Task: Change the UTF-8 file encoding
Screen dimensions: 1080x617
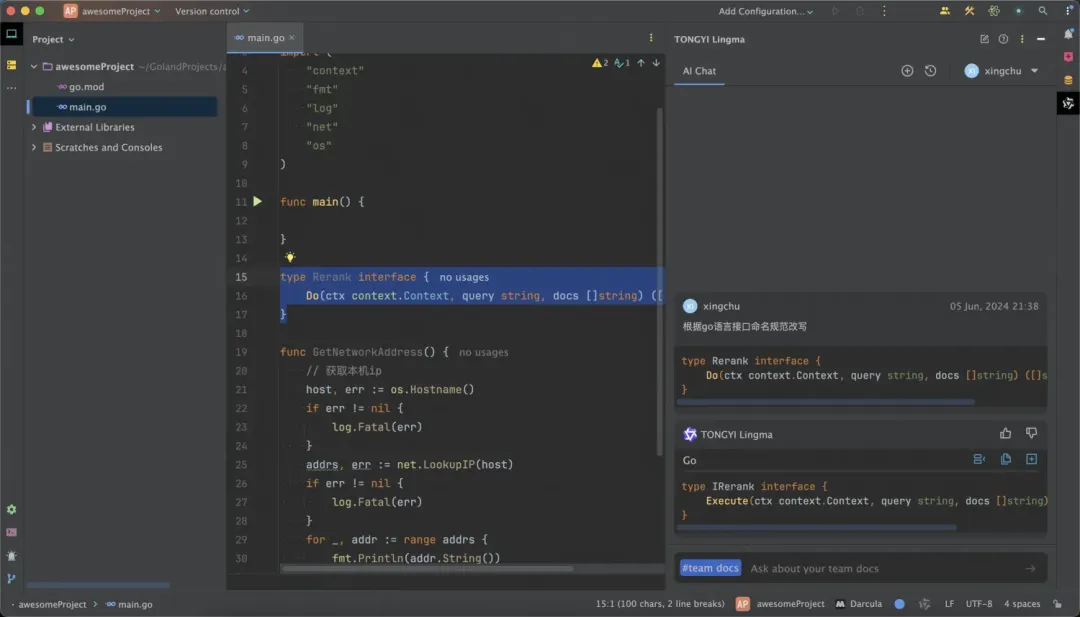Action: click(979, 604)
